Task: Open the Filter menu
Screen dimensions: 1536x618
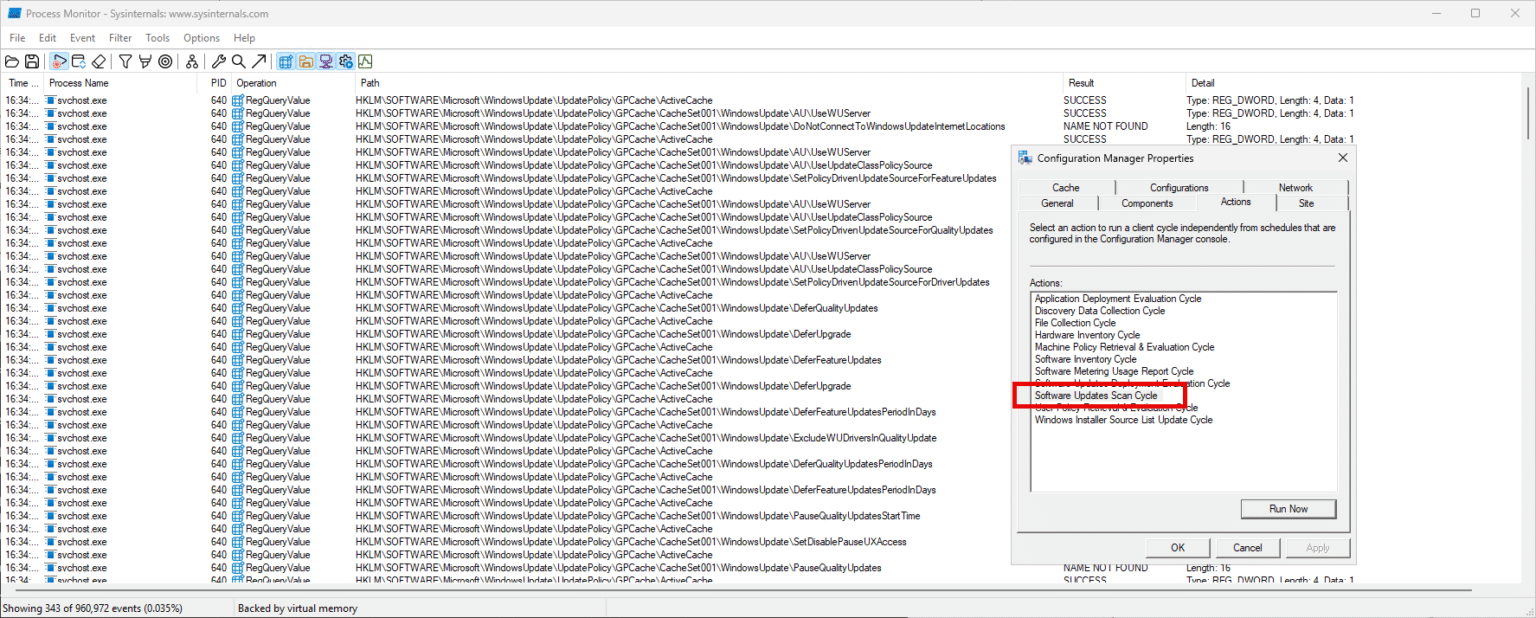Action: tap(120, 37)
